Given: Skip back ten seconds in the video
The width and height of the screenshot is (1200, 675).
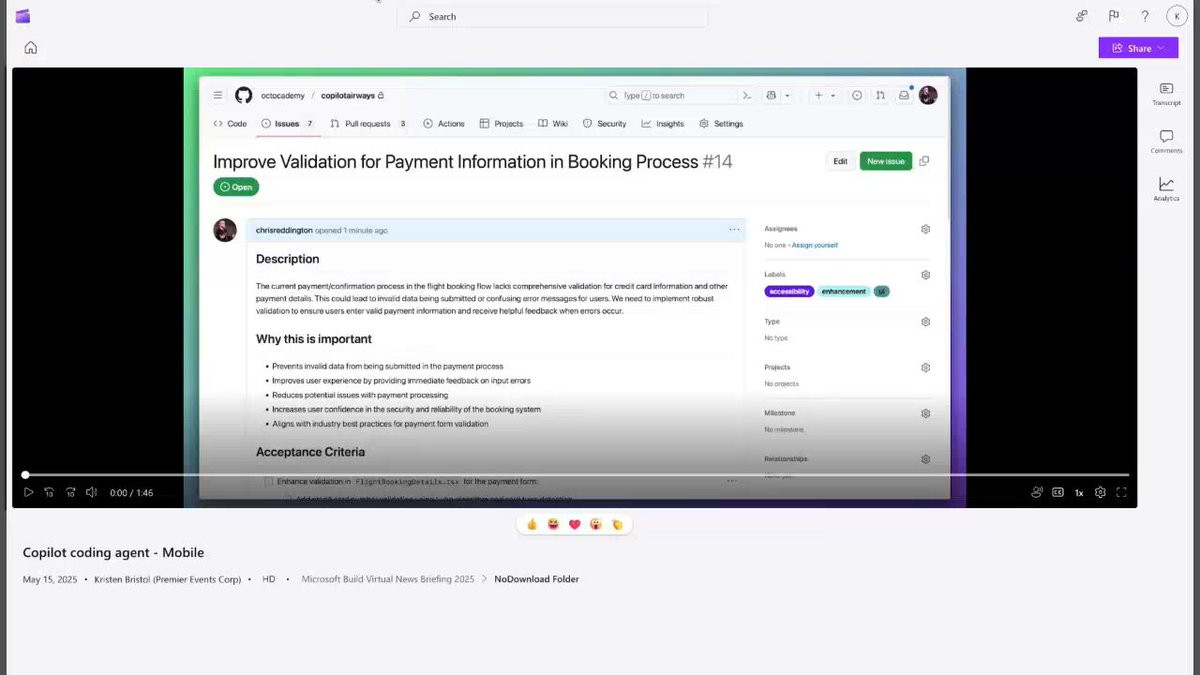Looking at the screenshot, I should (49, 492).
